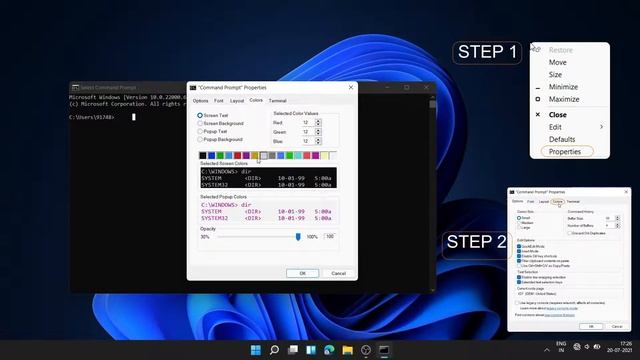This screenshot has width=640, height=360.
Task: Choose Move in the Step 1 menu
Action: [x=558, y=62]
